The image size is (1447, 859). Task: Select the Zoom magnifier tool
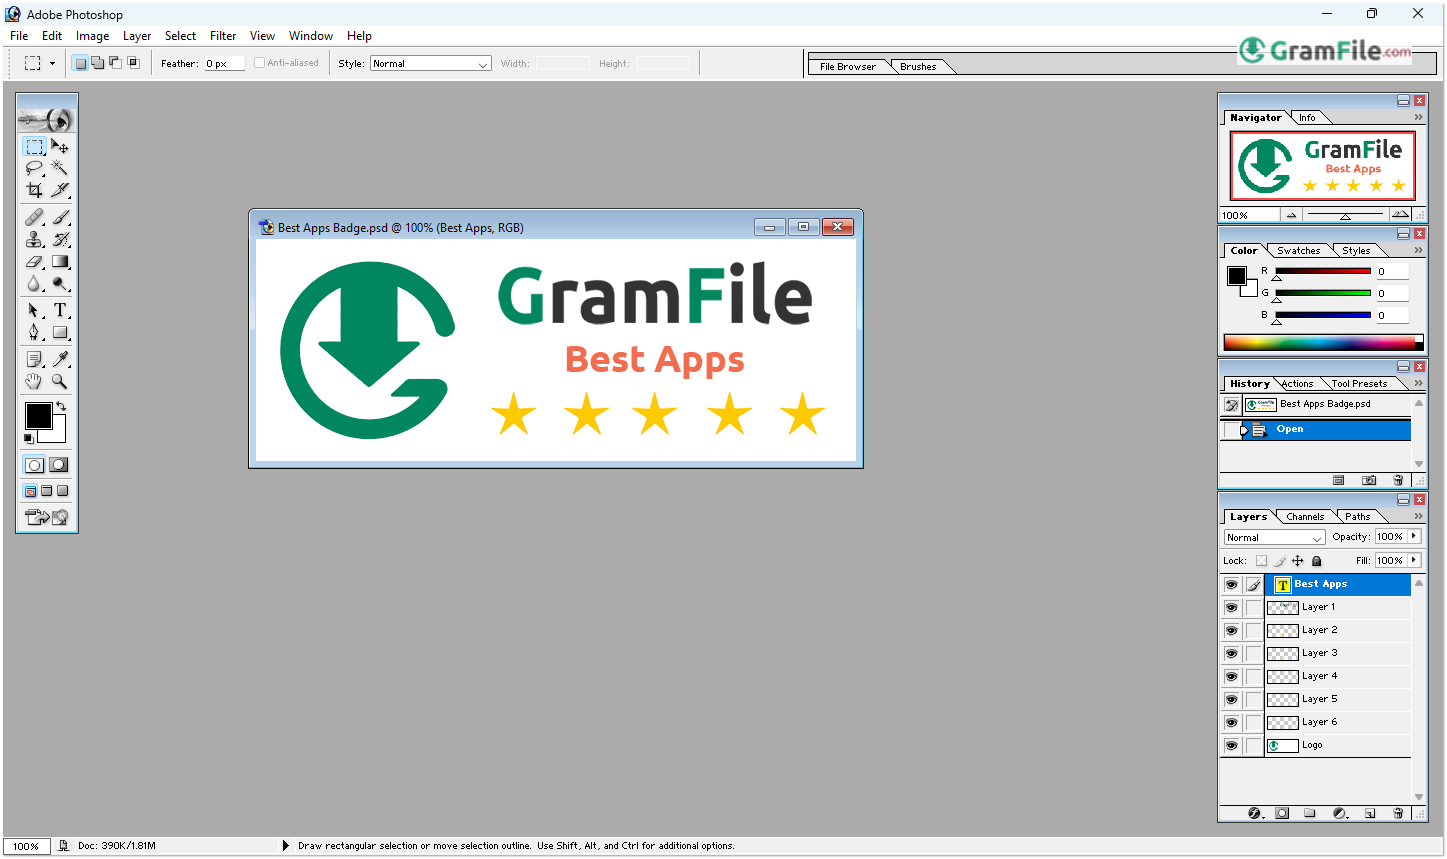click(60, 381)
